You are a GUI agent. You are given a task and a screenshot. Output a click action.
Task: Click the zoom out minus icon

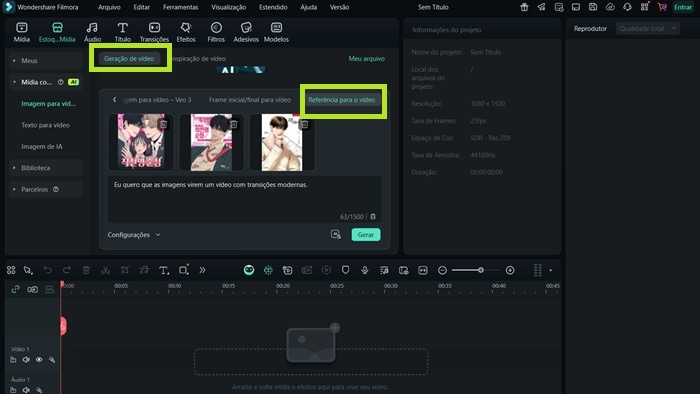(x=442, y=270)
